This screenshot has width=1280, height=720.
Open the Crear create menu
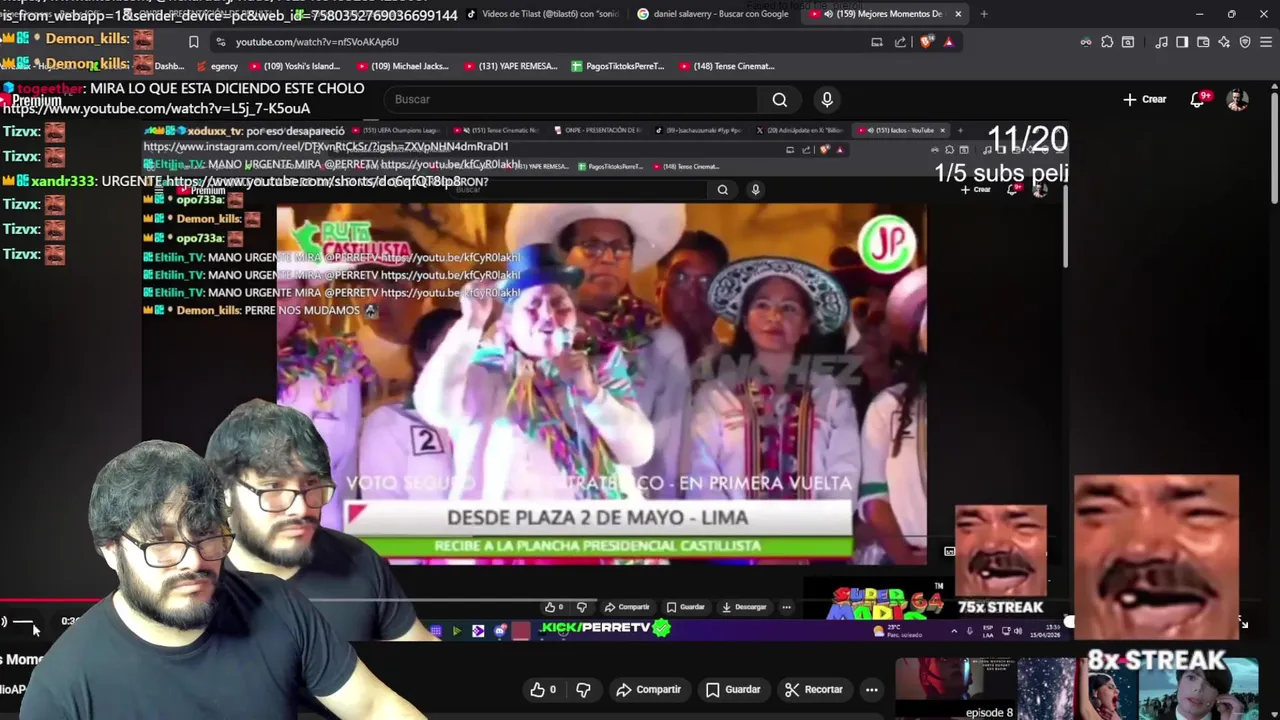1145,99
